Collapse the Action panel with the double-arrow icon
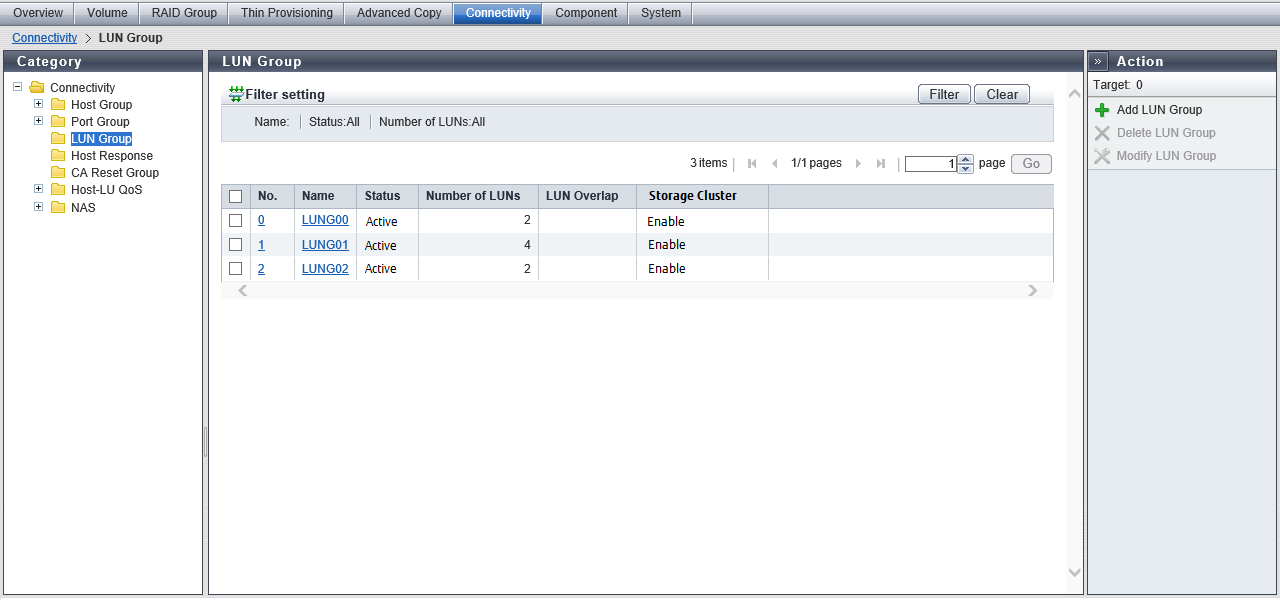 1098,61
